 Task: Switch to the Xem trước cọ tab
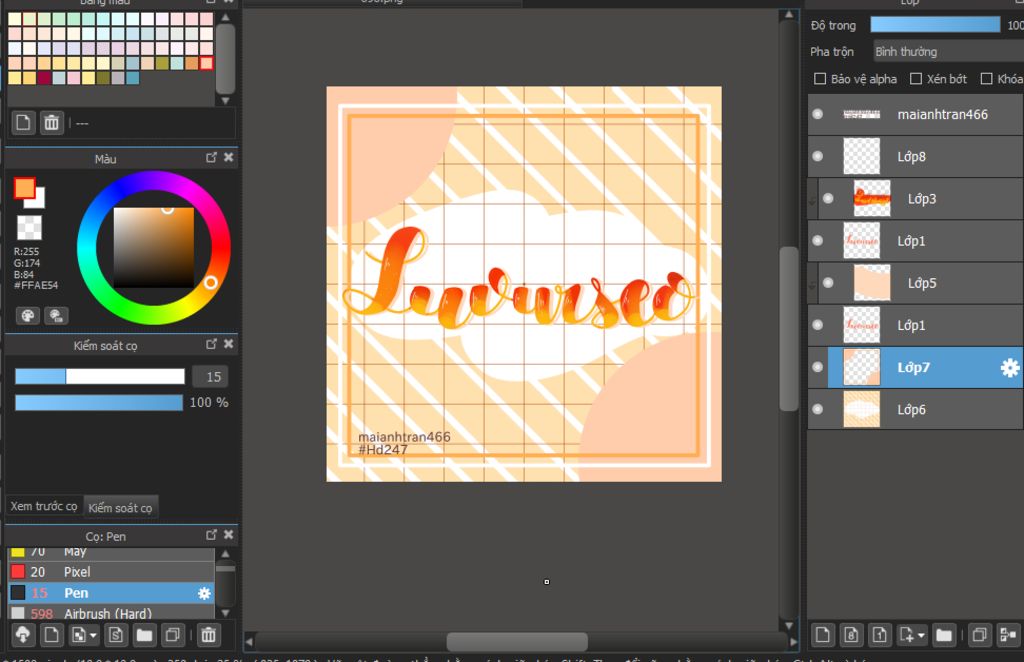pyautogui.click(x=44, y=507)
